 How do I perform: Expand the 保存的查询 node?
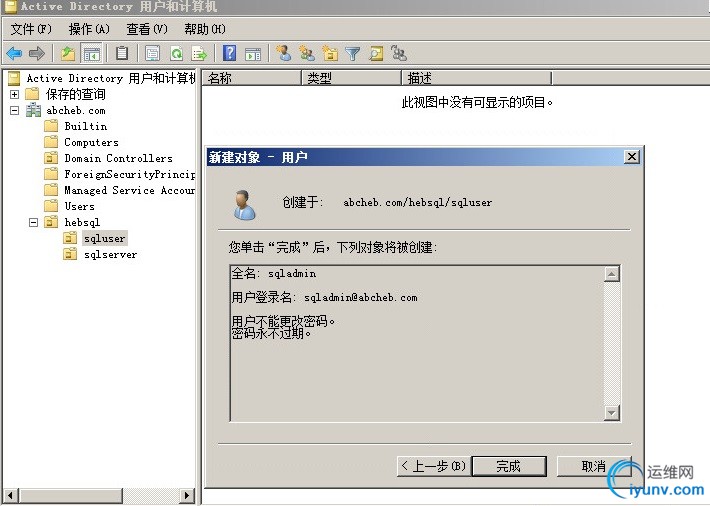[x=14, y=94]
